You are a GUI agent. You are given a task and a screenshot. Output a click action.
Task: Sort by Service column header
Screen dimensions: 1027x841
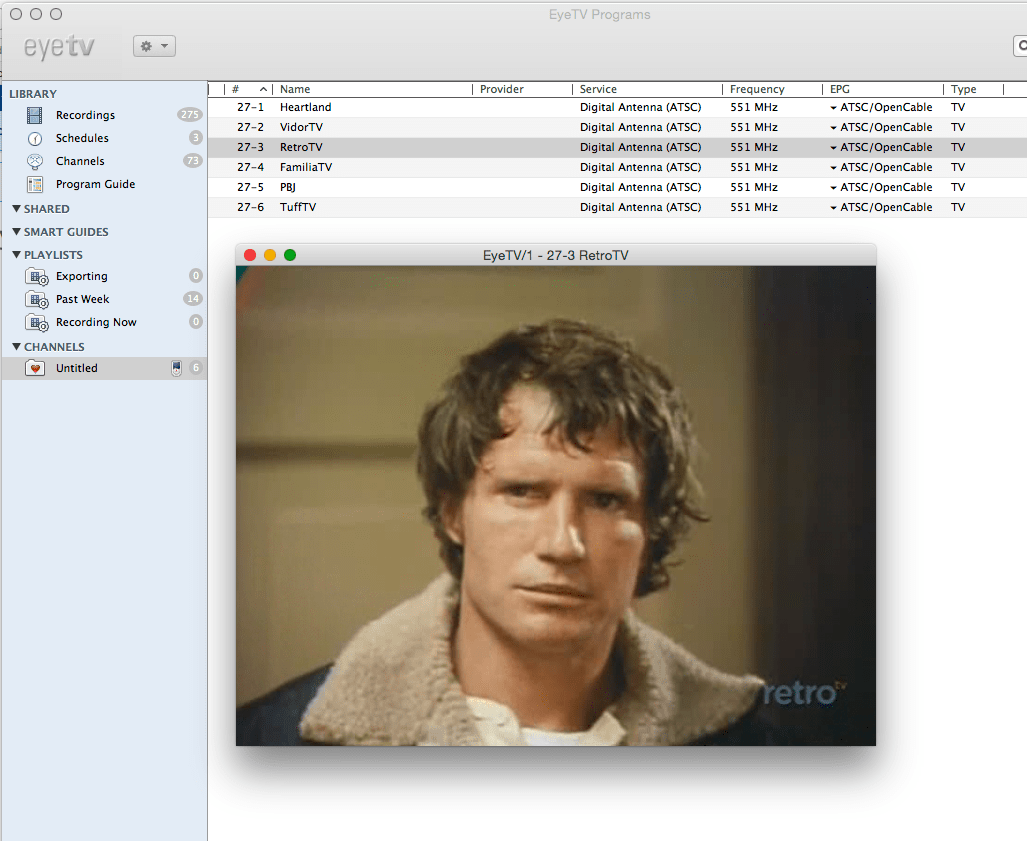(x=648, y=89)
